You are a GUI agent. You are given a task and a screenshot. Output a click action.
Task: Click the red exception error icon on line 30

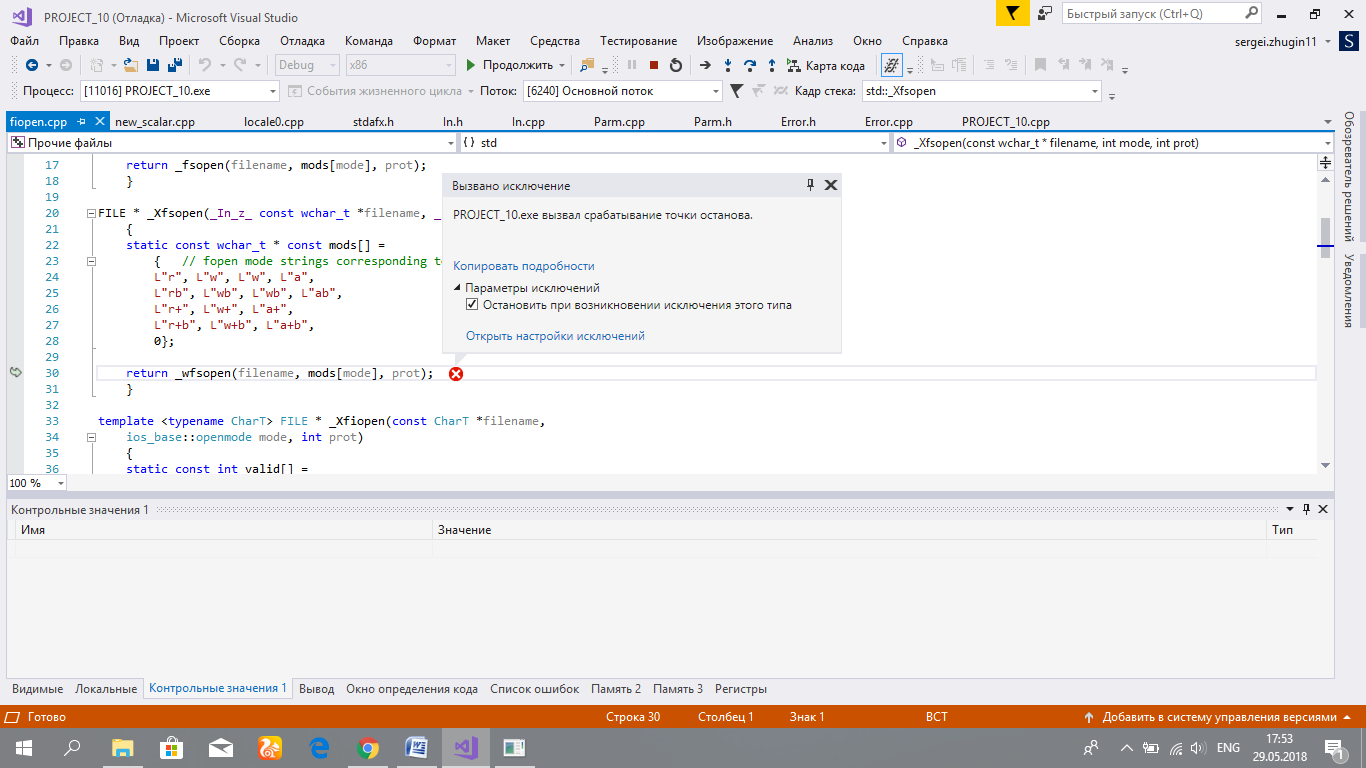(456, 373)
